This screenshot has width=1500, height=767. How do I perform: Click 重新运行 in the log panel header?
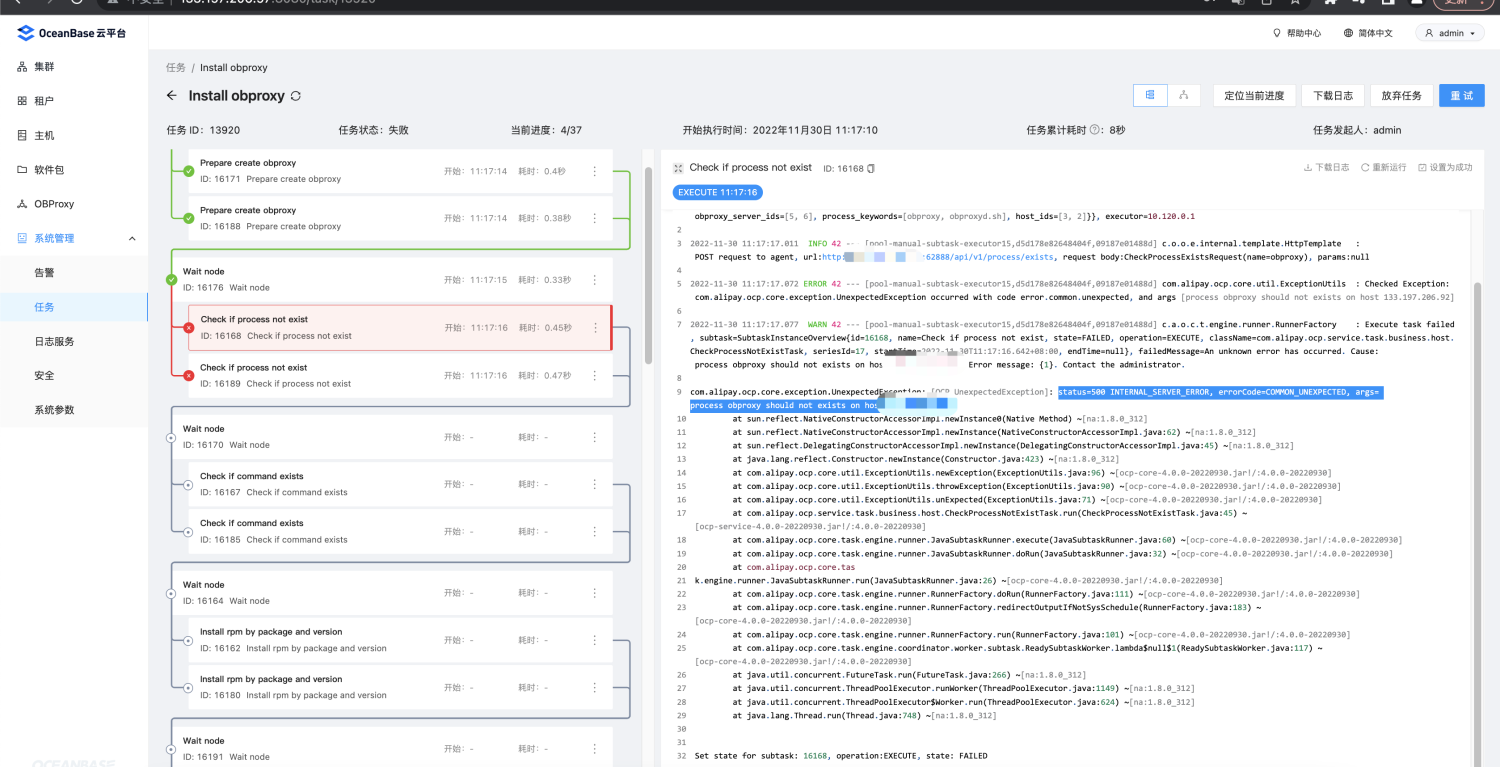pos(1384,168)
